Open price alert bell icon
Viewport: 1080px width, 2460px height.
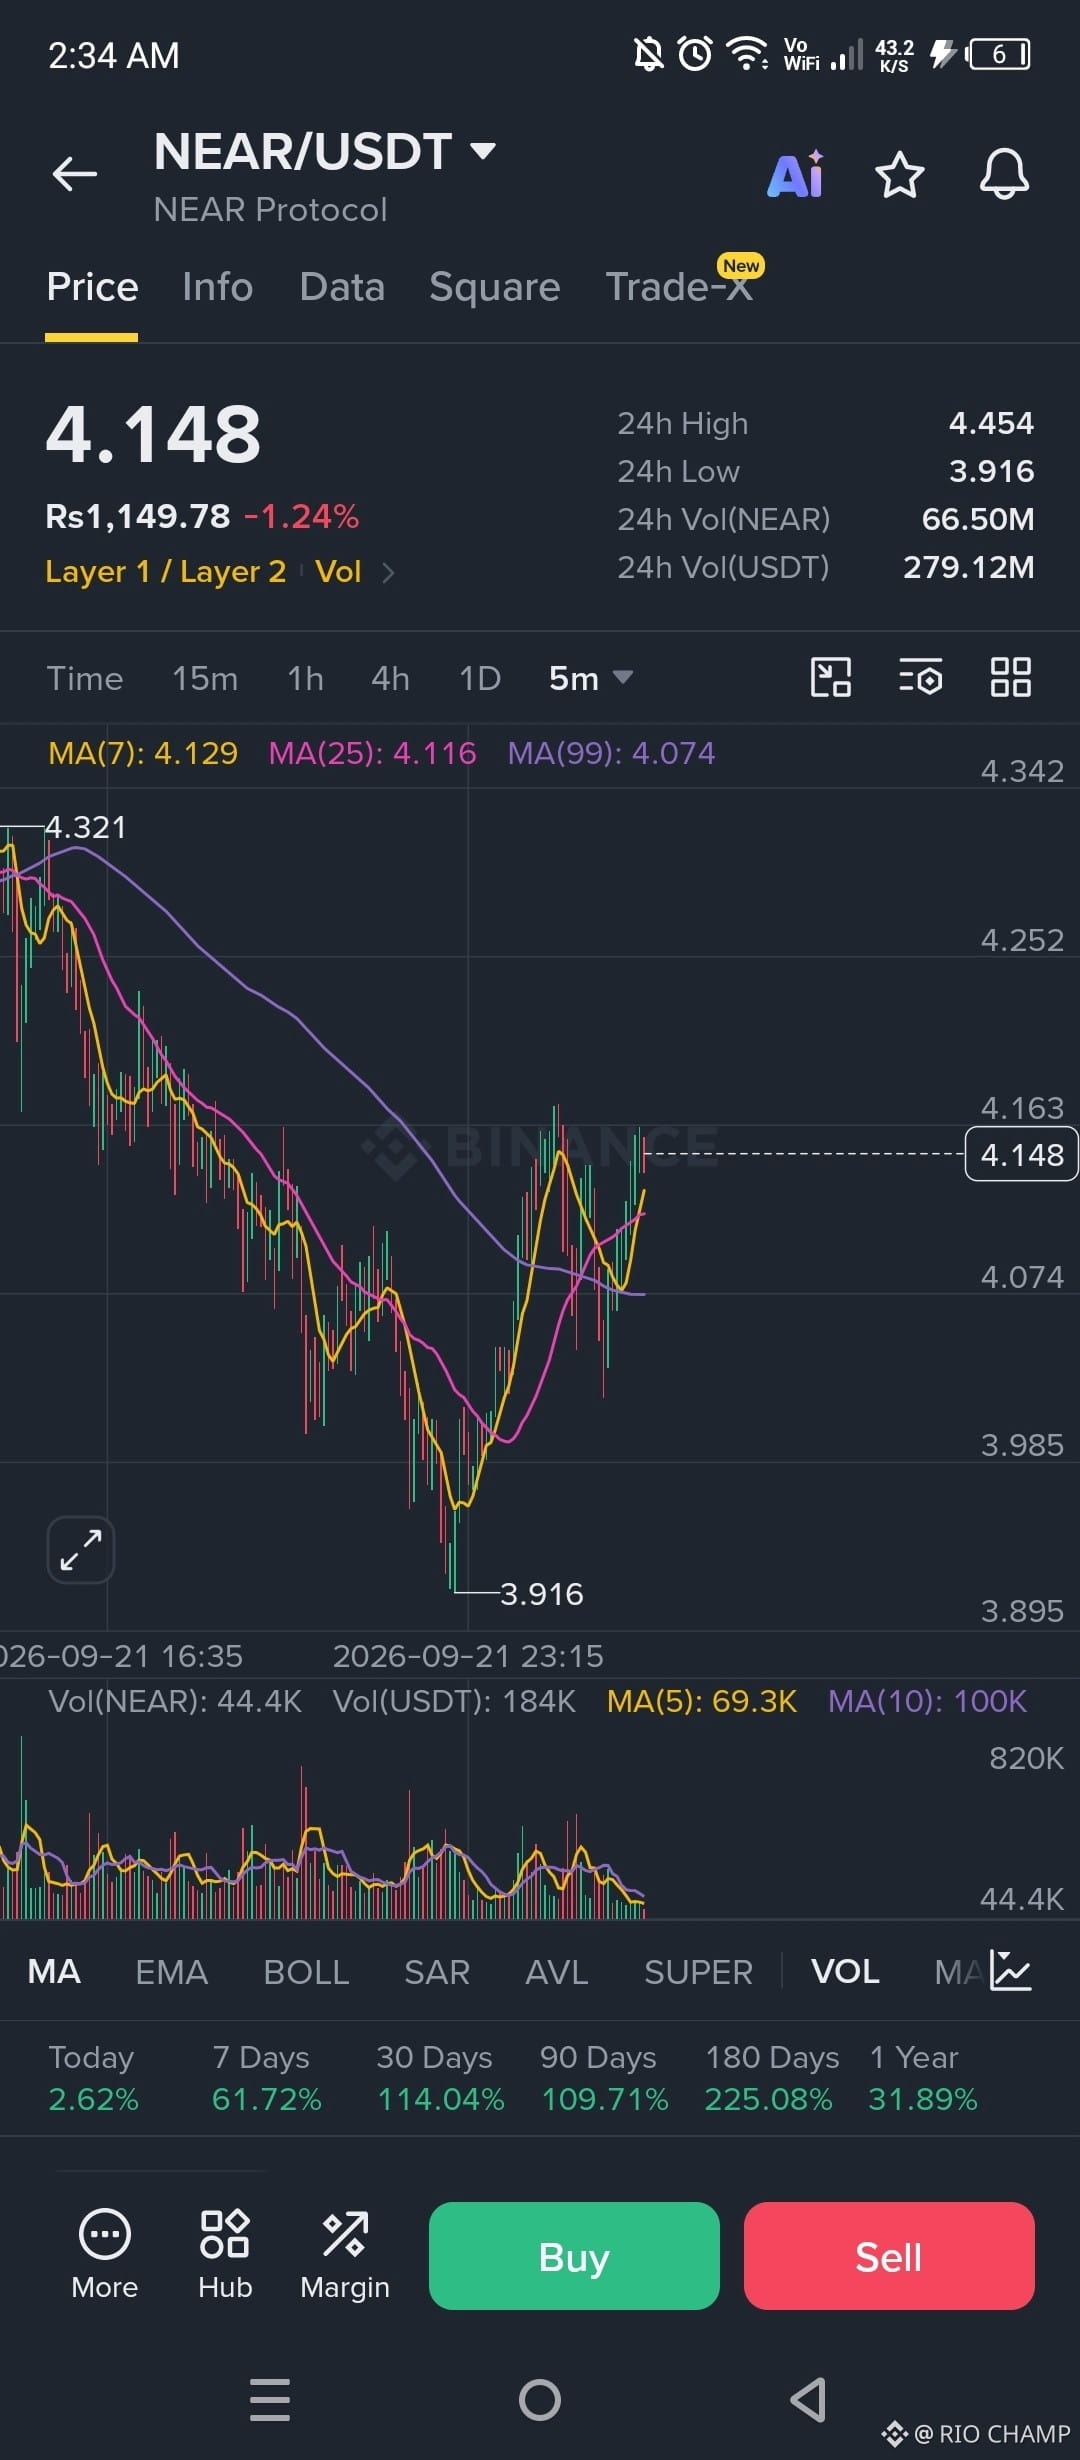tap(1004, 174)
